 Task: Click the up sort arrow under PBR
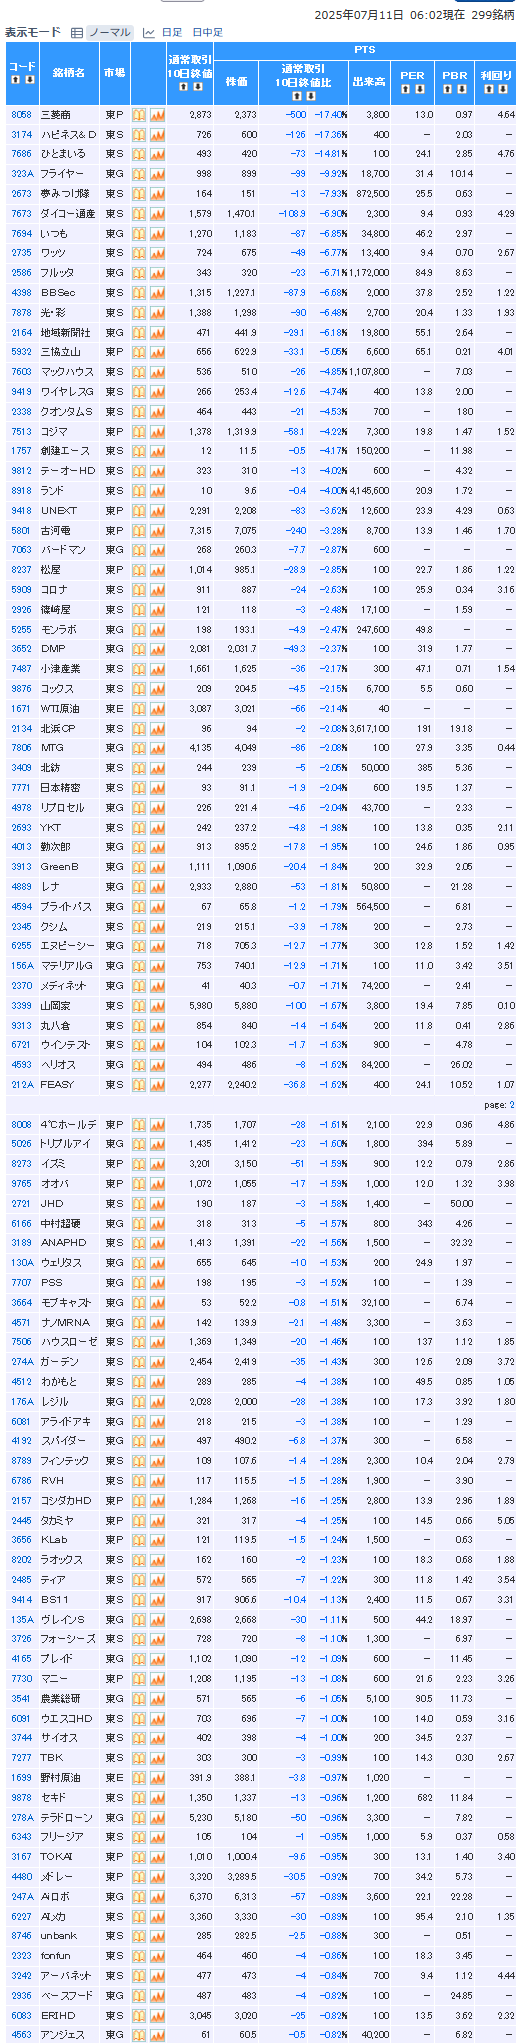coord(448,89)
